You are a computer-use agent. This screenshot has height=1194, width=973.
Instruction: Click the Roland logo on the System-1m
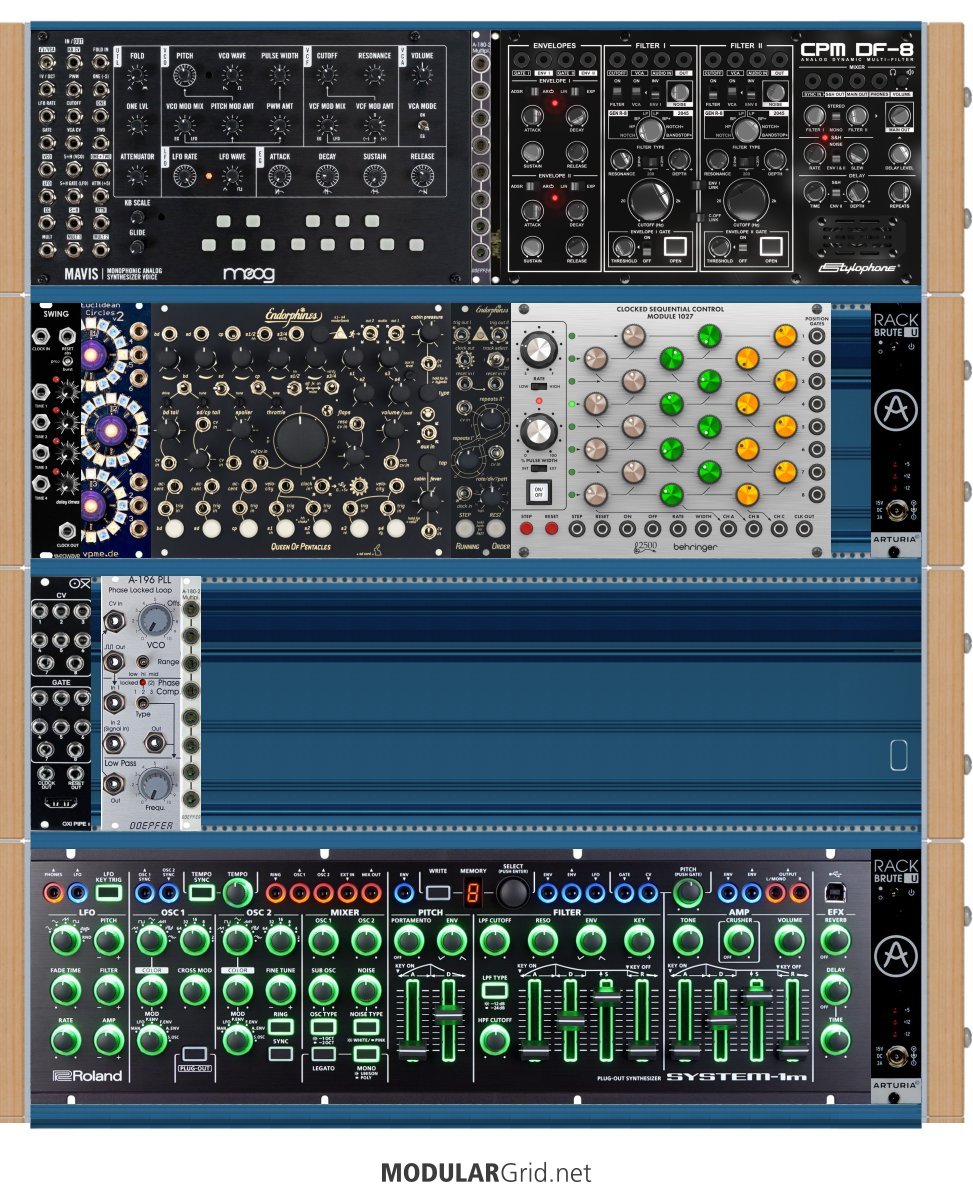point(87,1075)
